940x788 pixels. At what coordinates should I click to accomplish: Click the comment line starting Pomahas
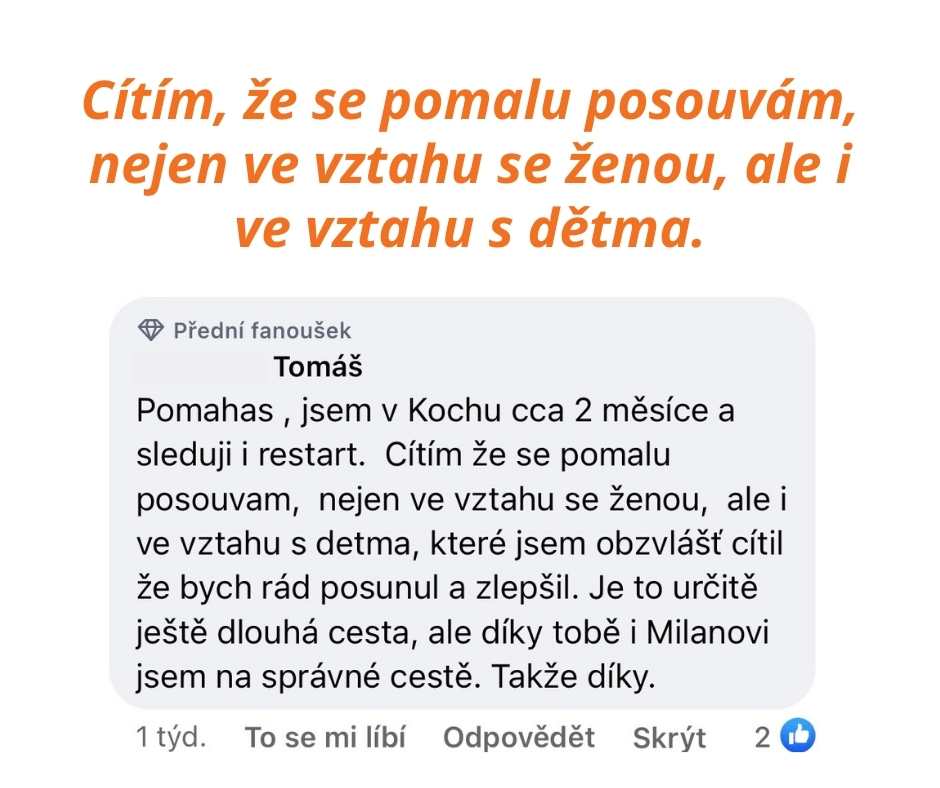(435, 411)
